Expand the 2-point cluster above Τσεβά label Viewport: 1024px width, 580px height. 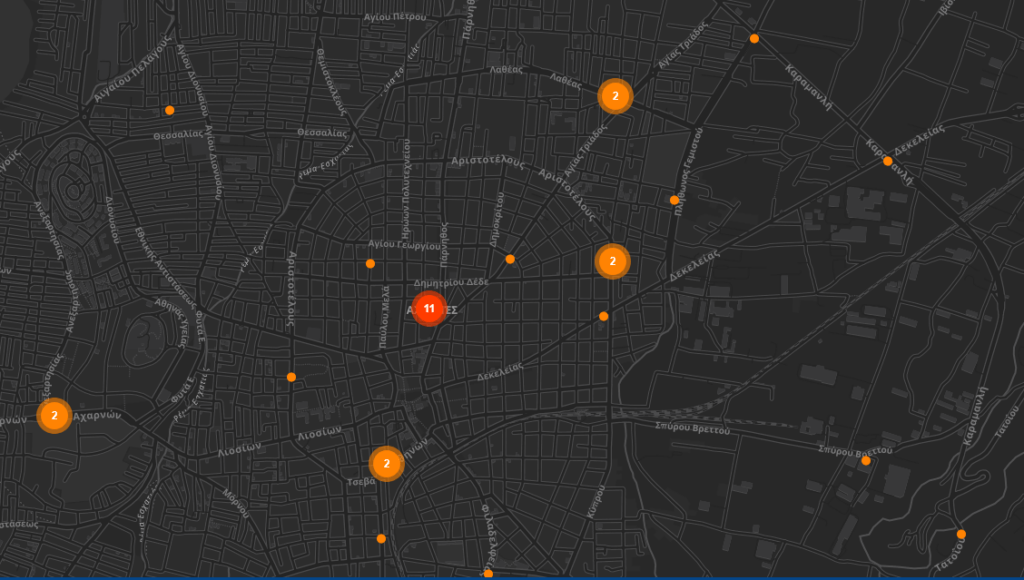coord(386,464)
